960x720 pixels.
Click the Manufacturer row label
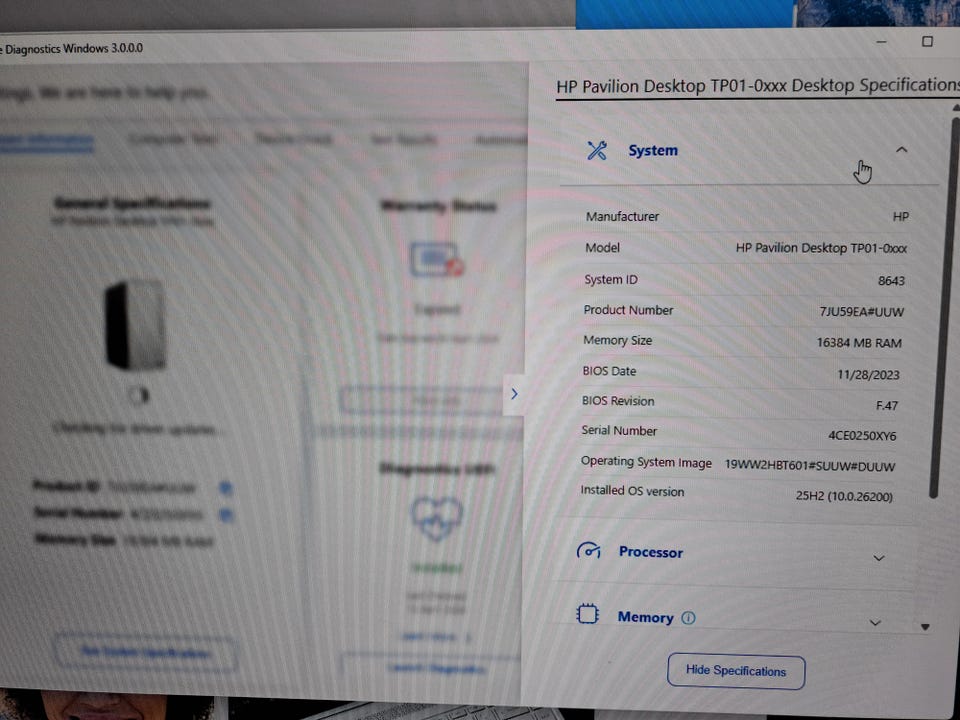622,217
